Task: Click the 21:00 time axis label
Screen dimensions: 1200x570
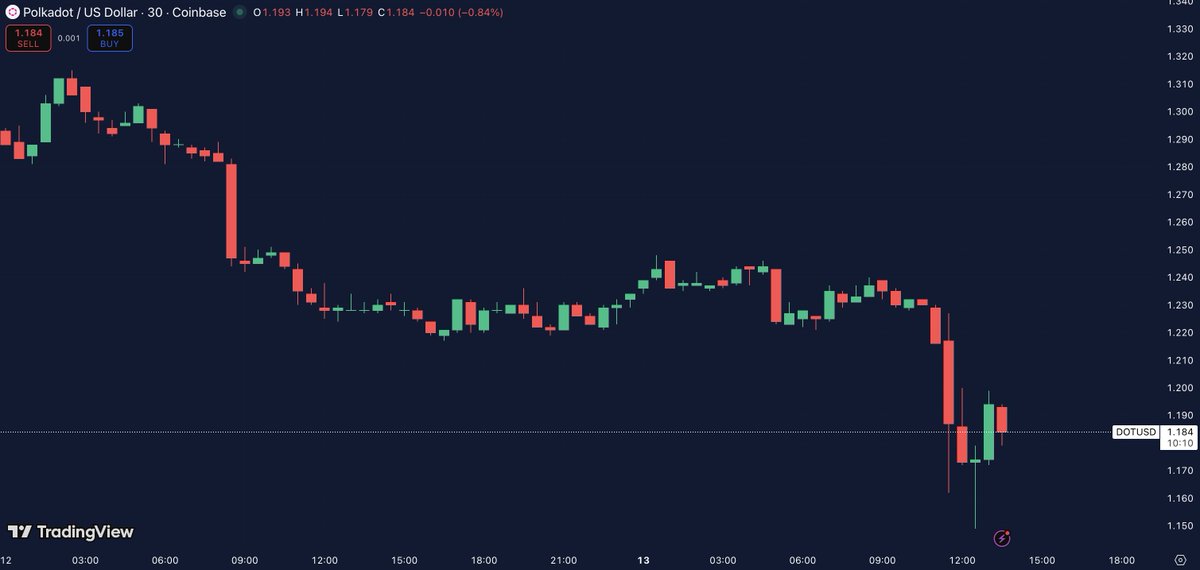Action: click(564, 560)
